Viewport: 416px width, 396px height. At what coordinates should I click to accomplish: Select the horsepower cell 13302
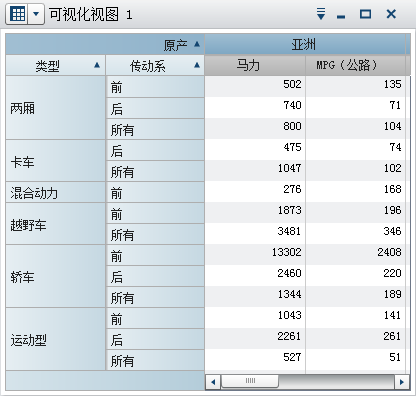click(255, 254)
